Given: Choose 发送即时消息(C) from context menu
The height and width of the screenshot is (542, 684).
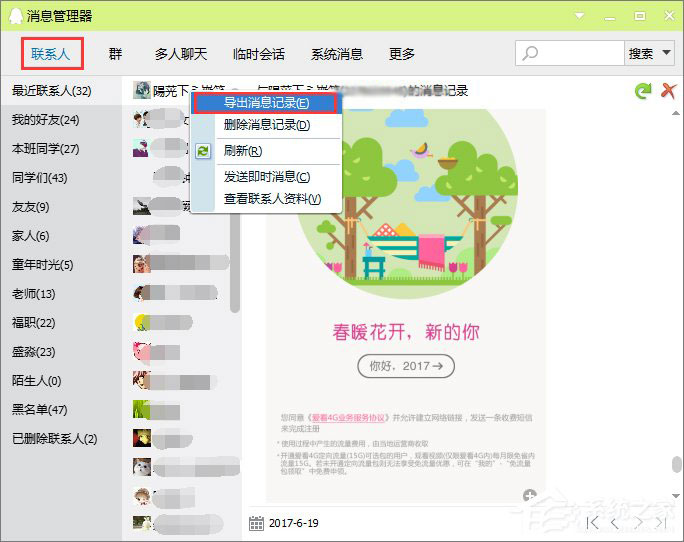Looking at the screenshot, I should point(266,177).
